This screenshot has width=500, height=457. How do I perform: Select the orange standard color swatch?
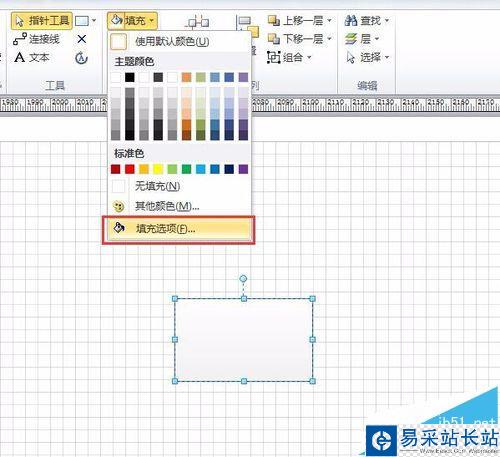click(x=144, y=169)
